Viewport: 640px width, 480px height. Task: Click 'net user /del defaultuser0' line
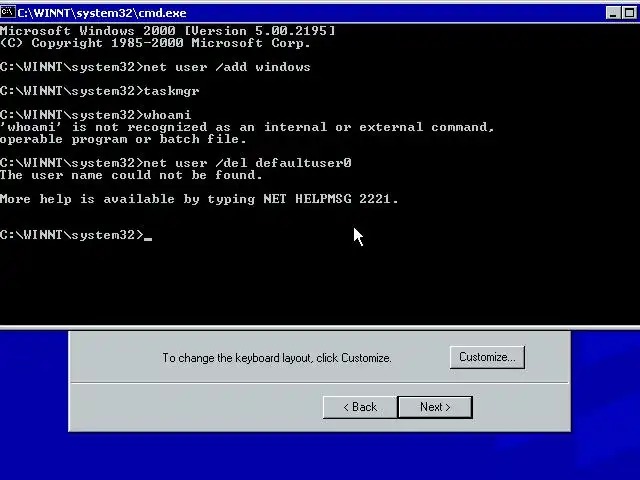coord(176,163)
